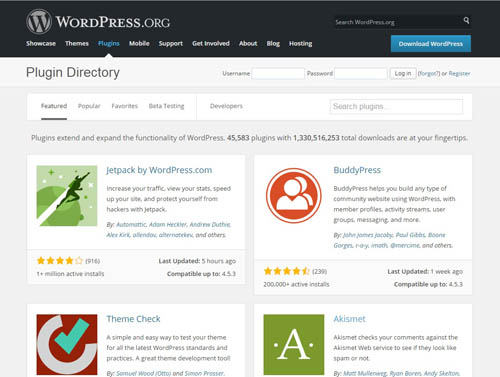Open the Akismet plugin green icon
This screenshot has width=500, height=377.
[294, 345]
